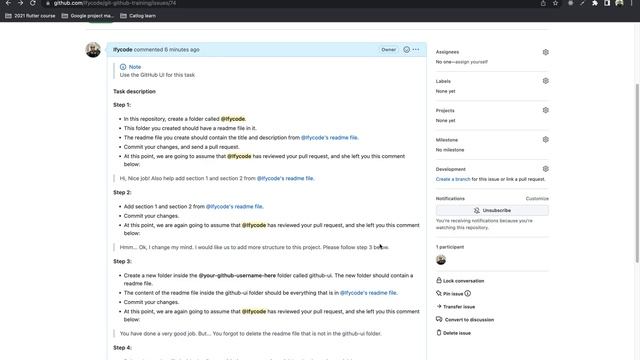Open readme file link in Step 3 bullet
640x360 pixels.
[x=368, y=293]
